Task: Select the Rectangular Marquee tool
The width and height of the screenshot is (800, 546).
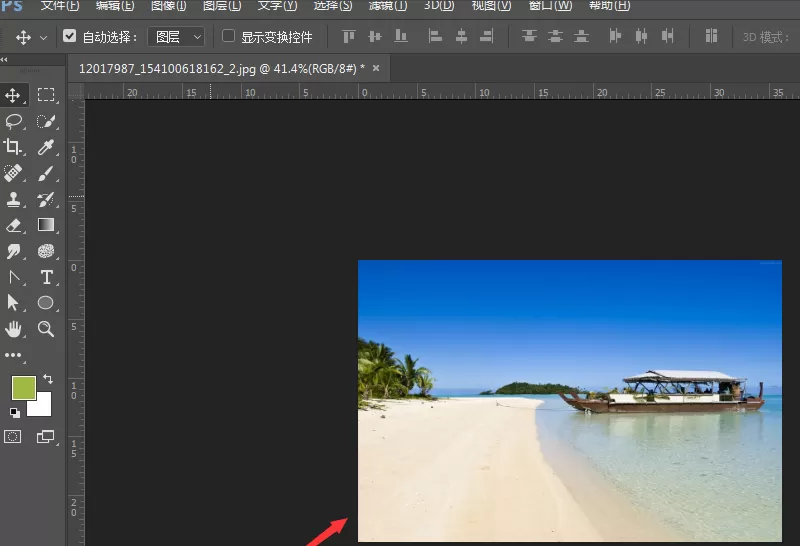Action: 46,95
